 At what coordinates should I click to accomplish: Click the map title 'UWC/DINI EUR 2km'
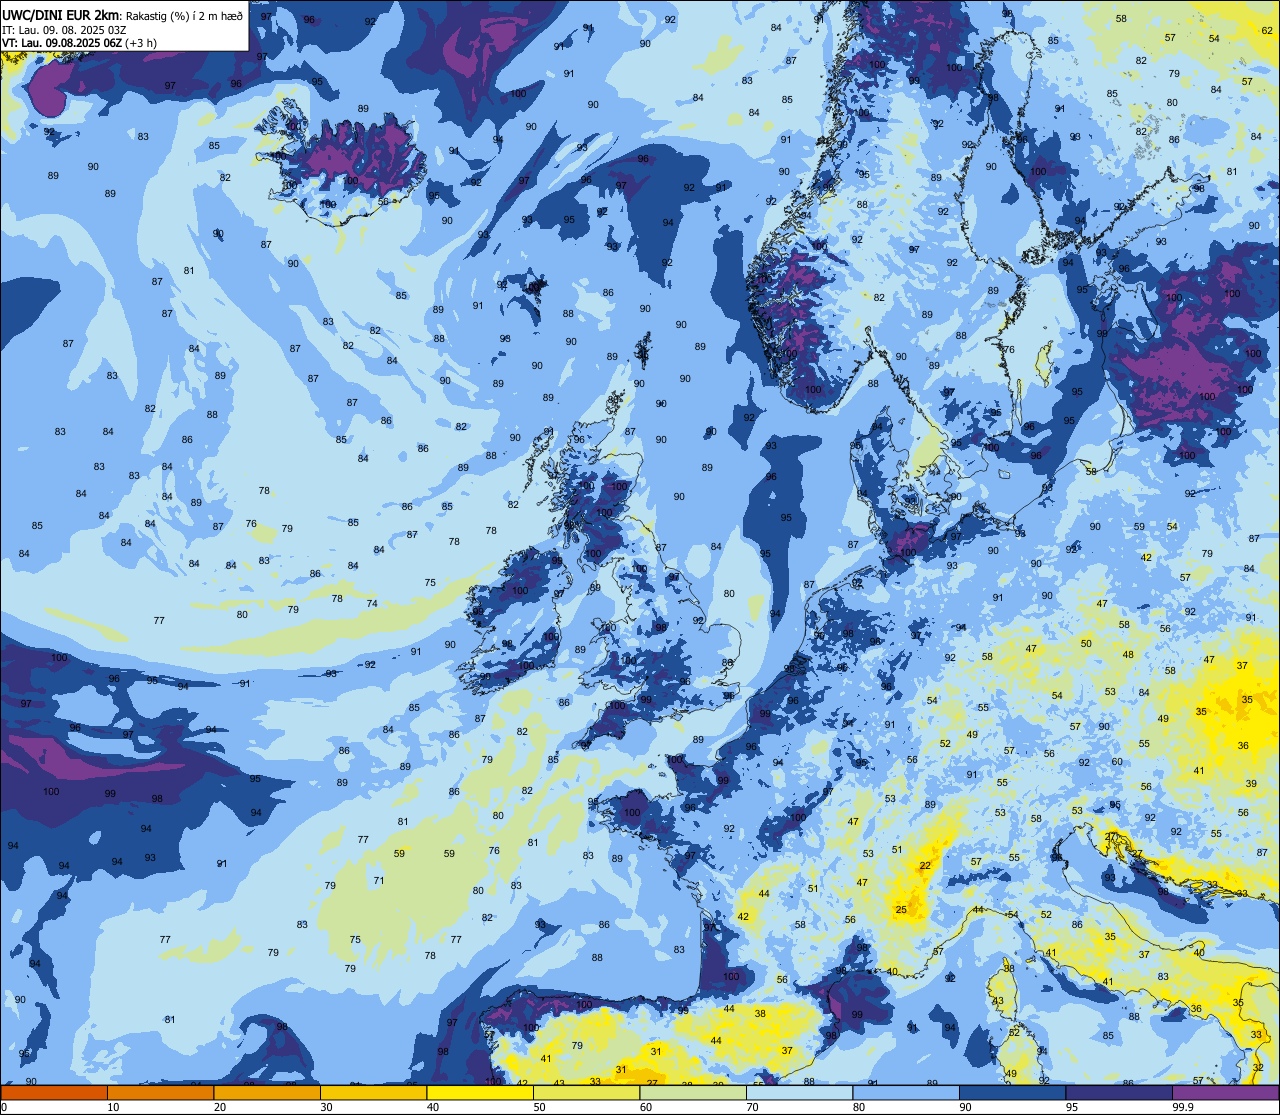coord(61,15)
